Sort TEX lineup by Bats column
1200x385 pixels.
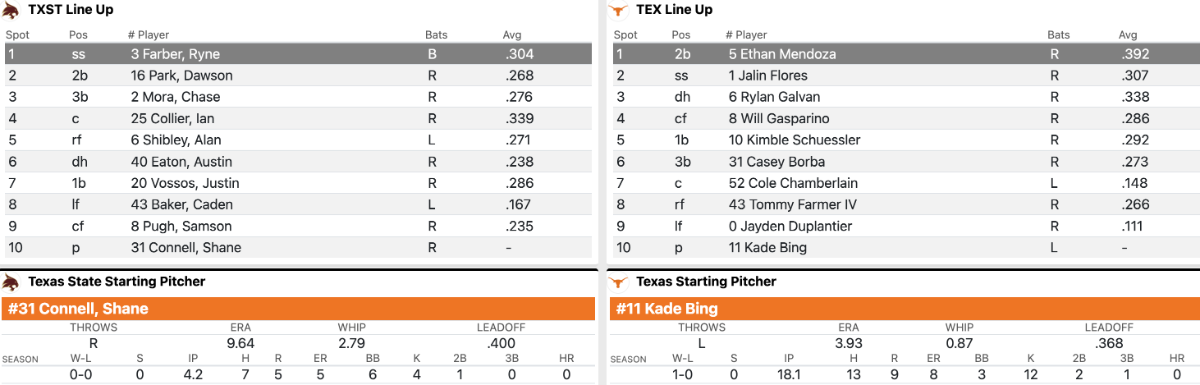click(x=1059, y=35)
